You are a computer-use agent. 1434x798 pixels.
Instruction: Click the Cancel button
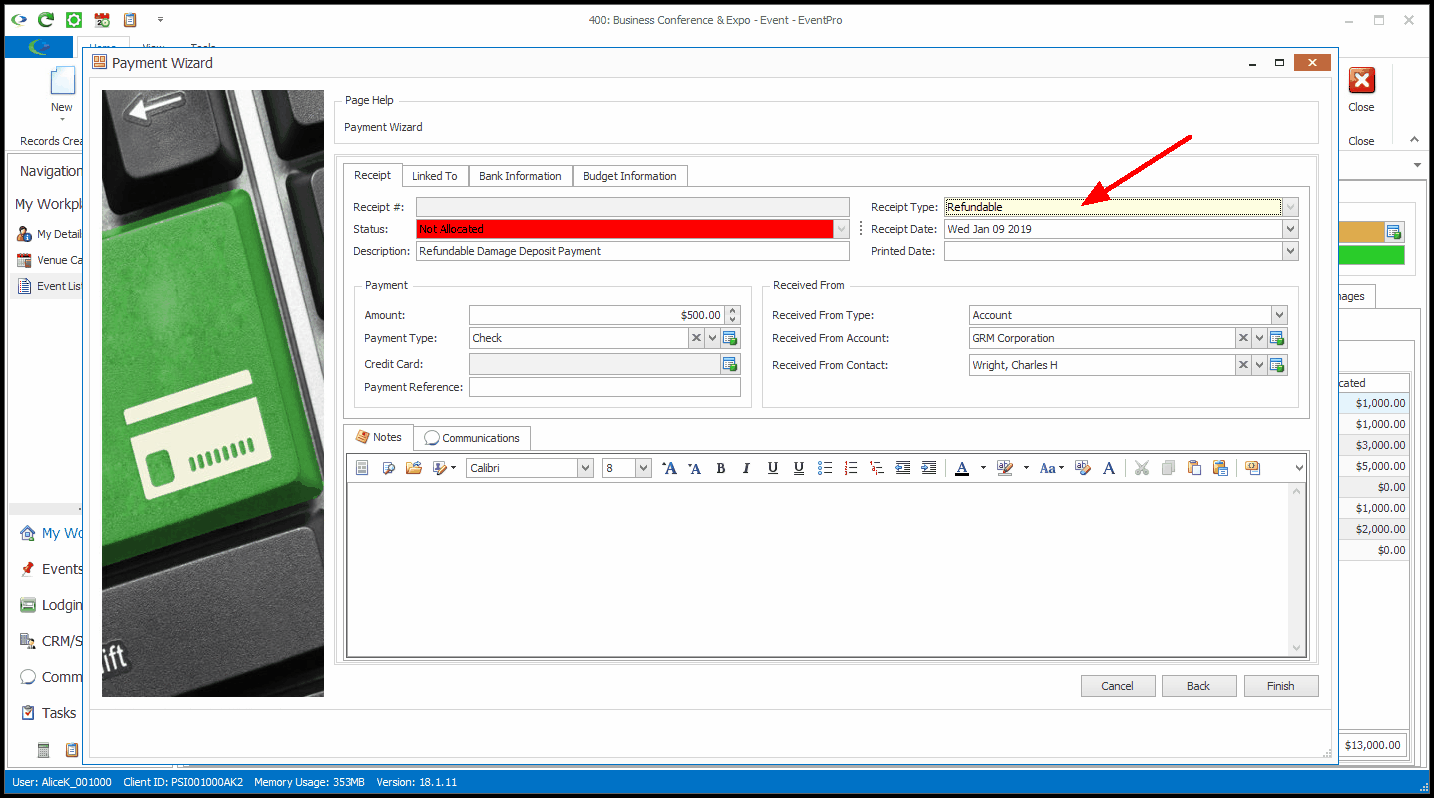pyautogui.click(x=1118, y=686)
